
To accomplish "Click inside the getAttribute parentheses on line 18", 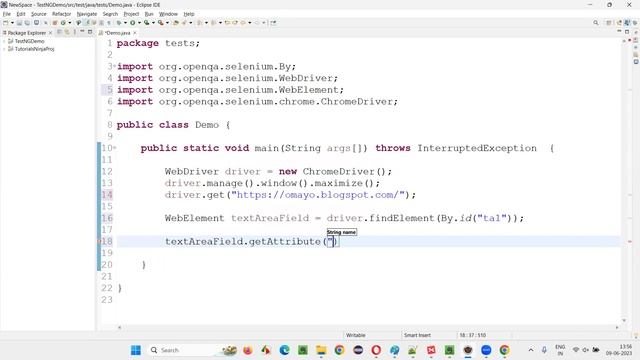I will 332,242.
